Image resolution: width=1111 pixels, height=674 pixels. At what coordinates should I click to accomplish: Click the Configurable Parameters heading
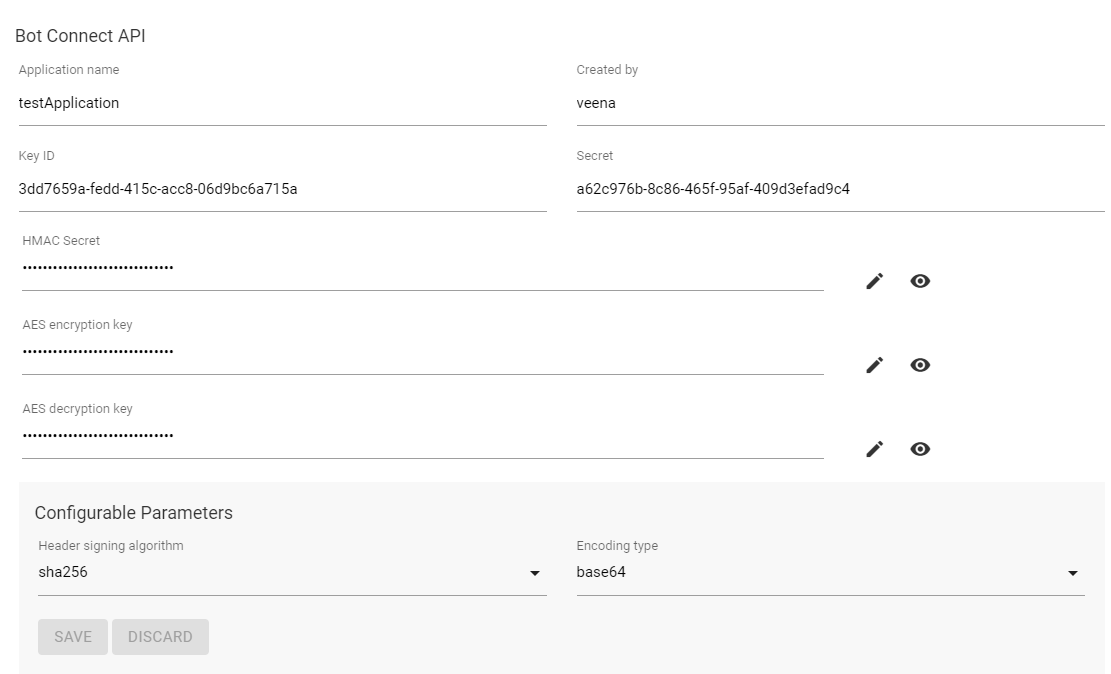coord(134,513)
